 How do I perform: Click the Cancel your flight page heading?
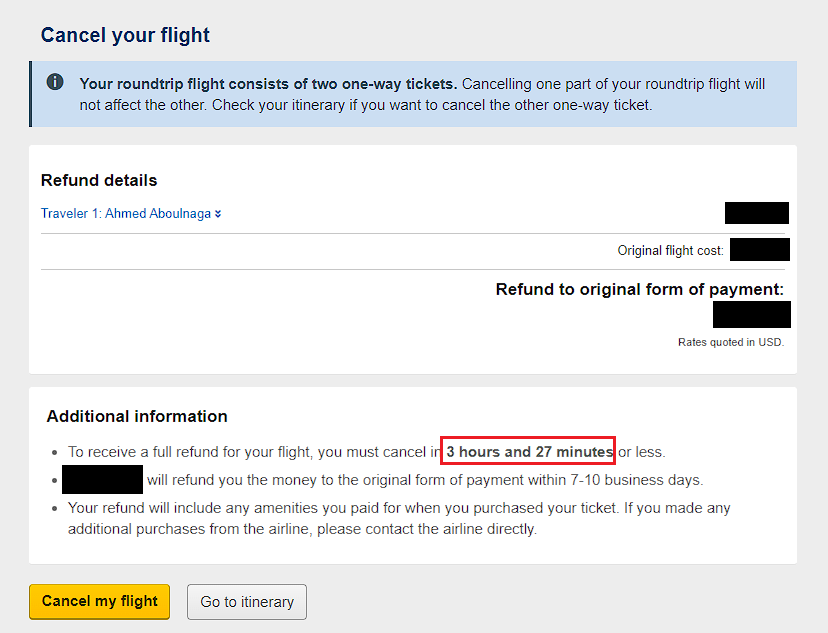click(125, 36)
